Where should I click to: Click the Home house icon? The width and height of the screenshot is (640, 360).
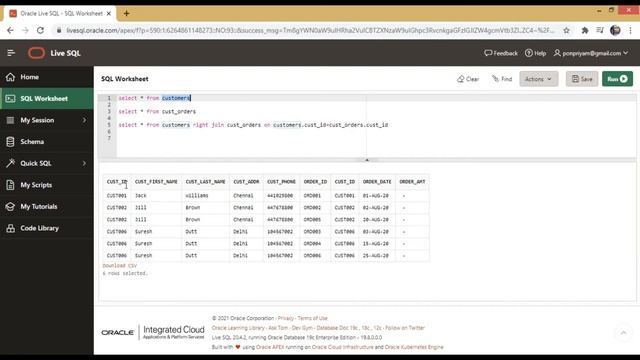pyautogui.click(x=11, y=77)
